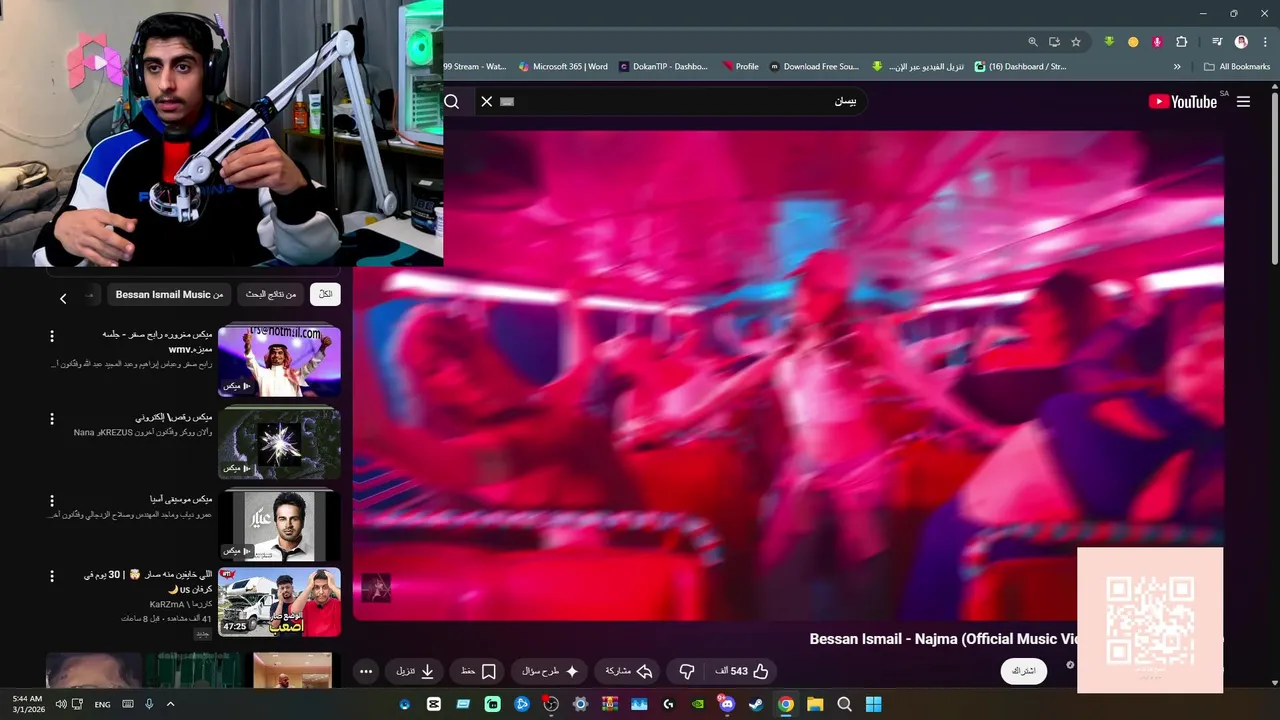The height and width of the screenshot is (720, 1280).
Task: Subscribe with the اشتراك button
Action: pyautogui.click(x=1024, y=671)
